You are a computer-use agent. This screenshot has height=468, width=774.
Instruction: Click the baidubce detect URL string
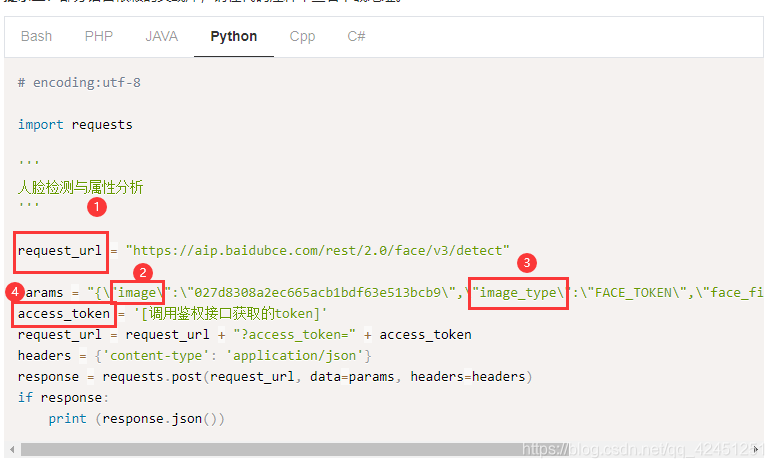(317, 250)
